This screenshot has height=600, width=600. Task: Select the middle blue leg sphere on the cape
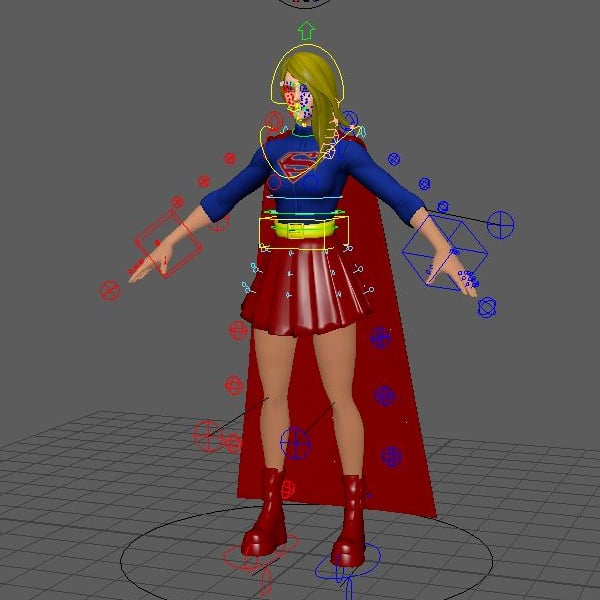tap(384, 396)
